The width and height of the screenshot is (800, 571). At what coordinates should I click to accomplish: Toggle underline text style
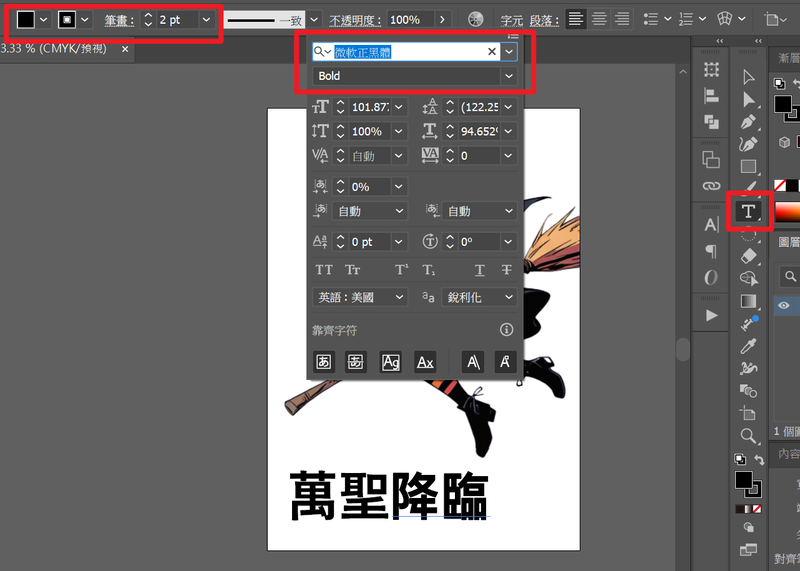480,270
